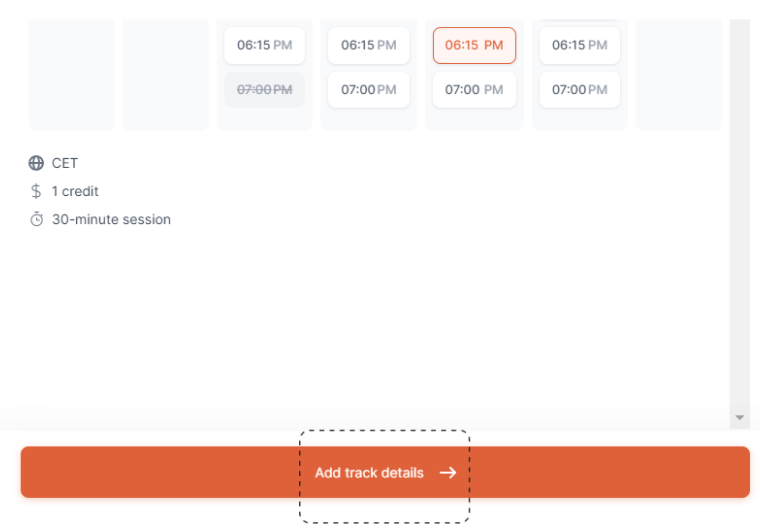The height and width of the screenshot is (532, 760).
Task: Click the stopwatch session duration icon
Action: coord(36,219)
